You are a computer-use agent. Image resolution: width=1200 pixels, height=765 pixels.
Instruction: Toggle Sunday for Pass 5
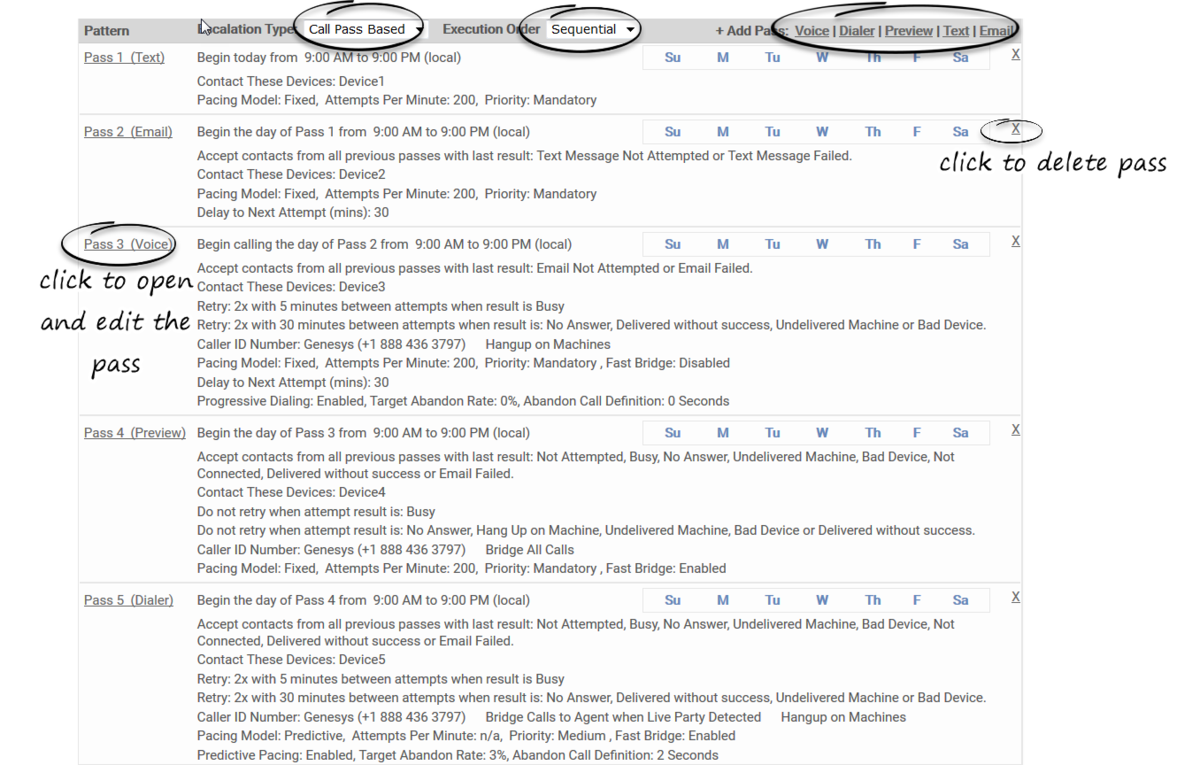pos(672,601)
